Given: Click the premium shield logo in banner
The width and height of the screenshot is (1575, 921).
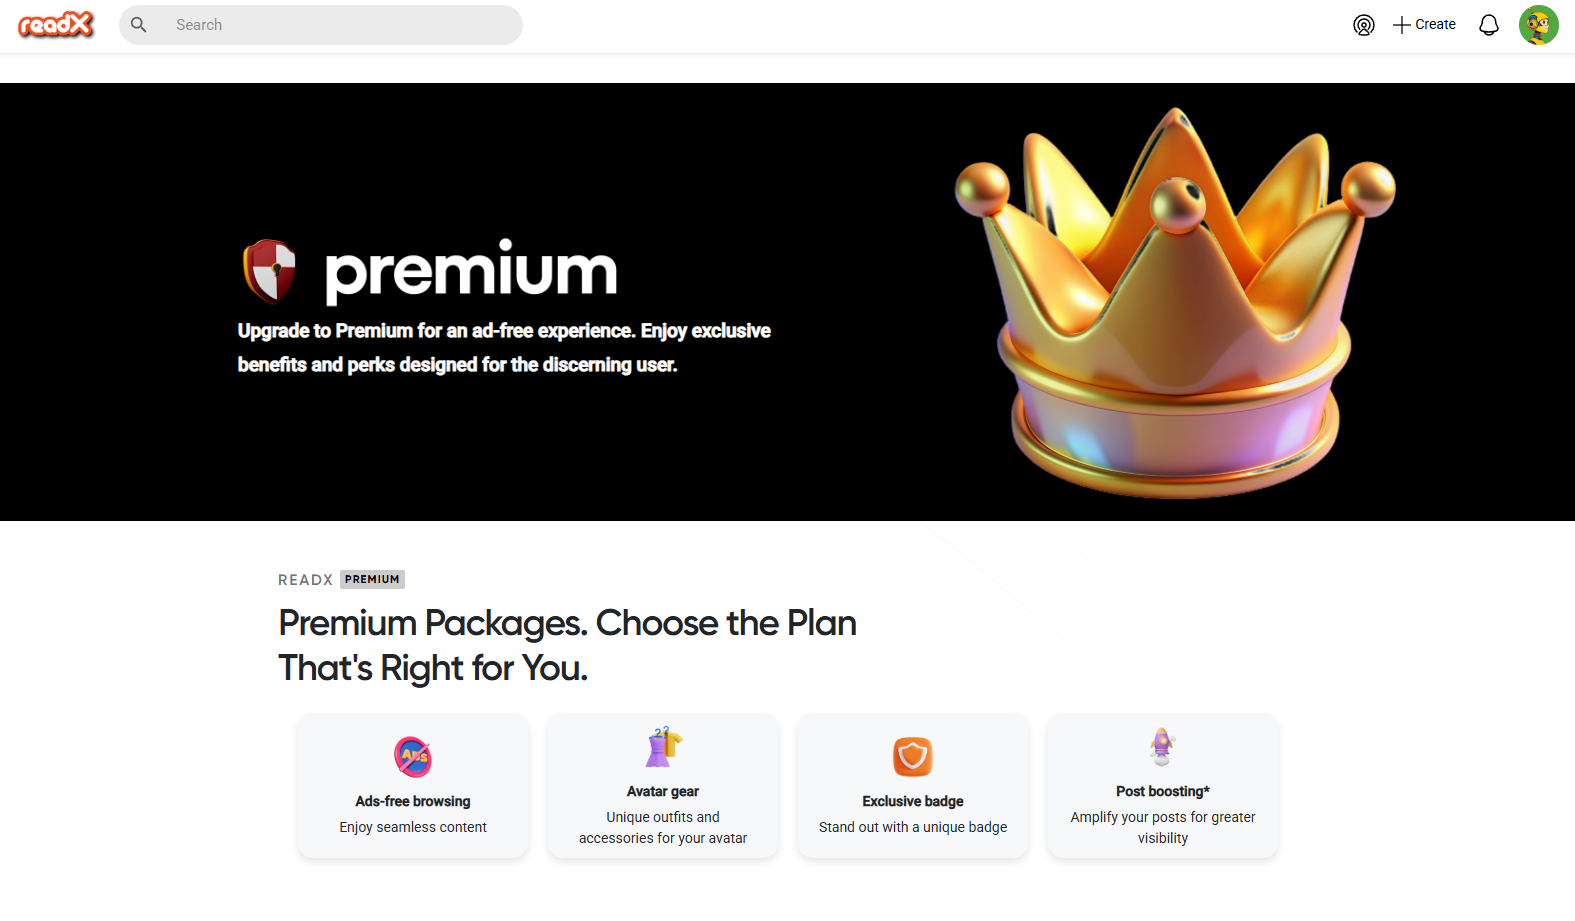Looking at the screenshot, I should click(270, 270).
